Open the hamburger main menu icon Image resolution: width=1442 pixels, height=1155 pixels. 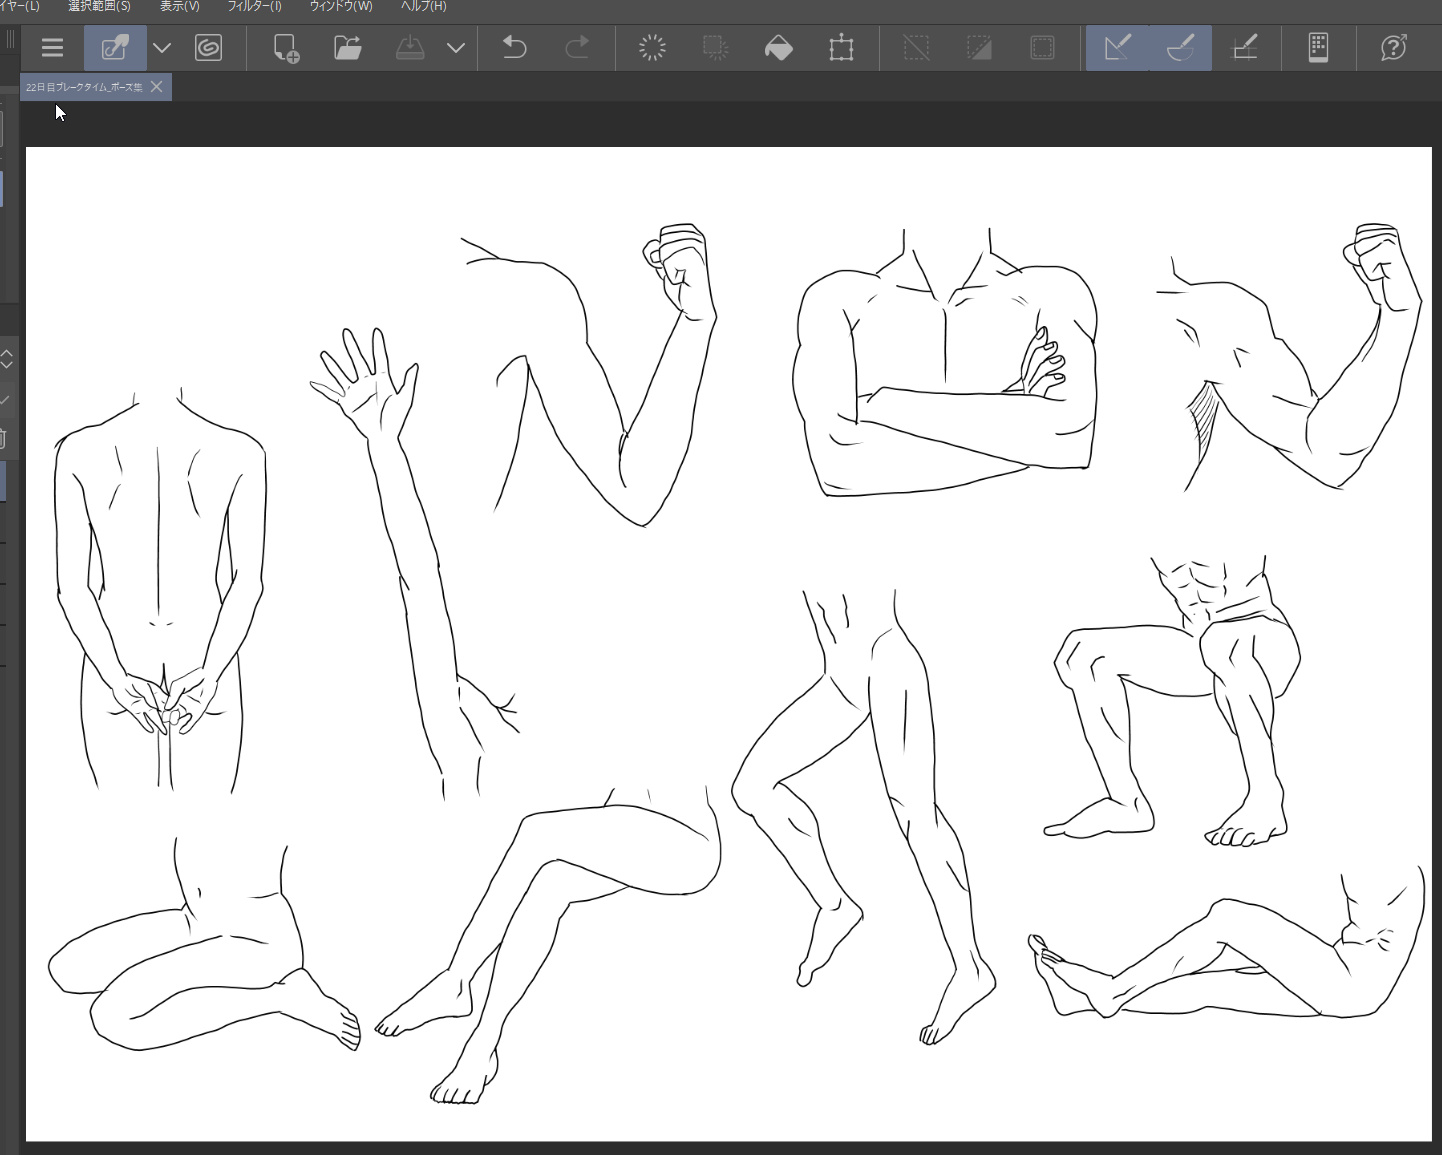(52, 48)
